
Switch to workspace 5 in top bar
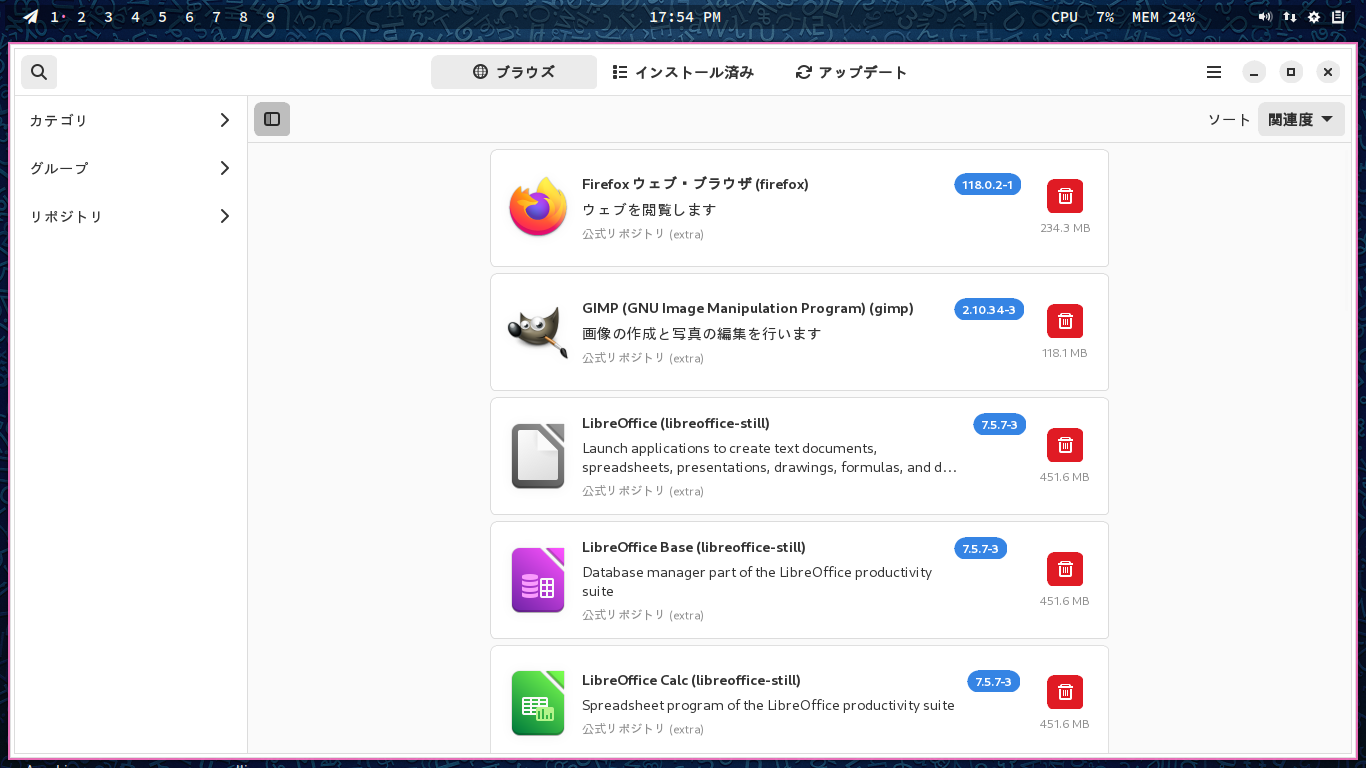tap(163, 17)
